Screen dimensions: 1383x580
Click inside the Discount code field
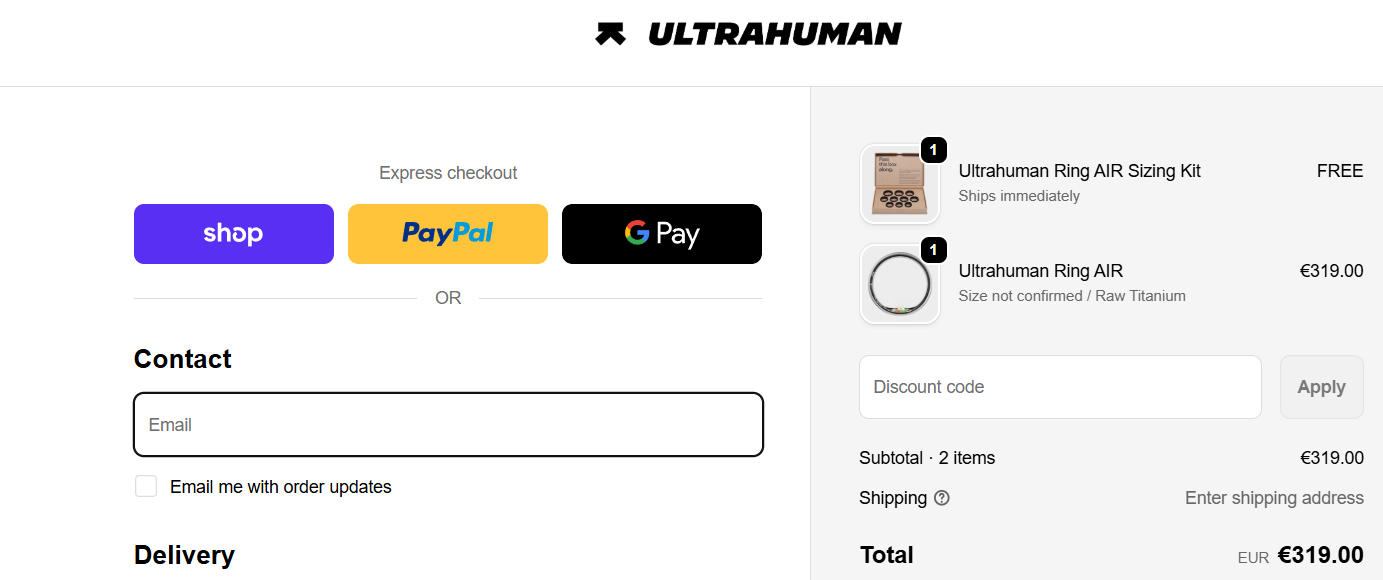click(1059, 386)
